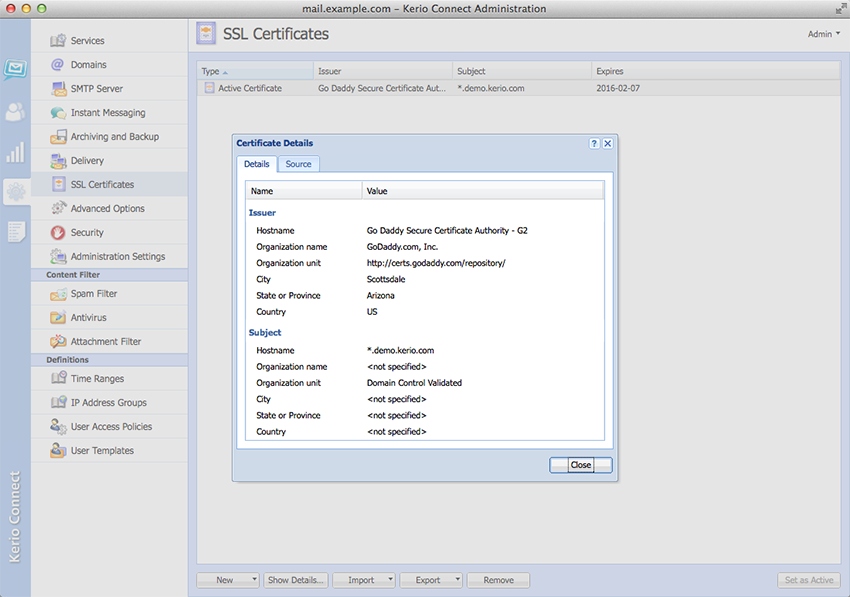This screenshot has height=597, width=850.
Task: Open the Admin user menu
Action: pos(823,34)
